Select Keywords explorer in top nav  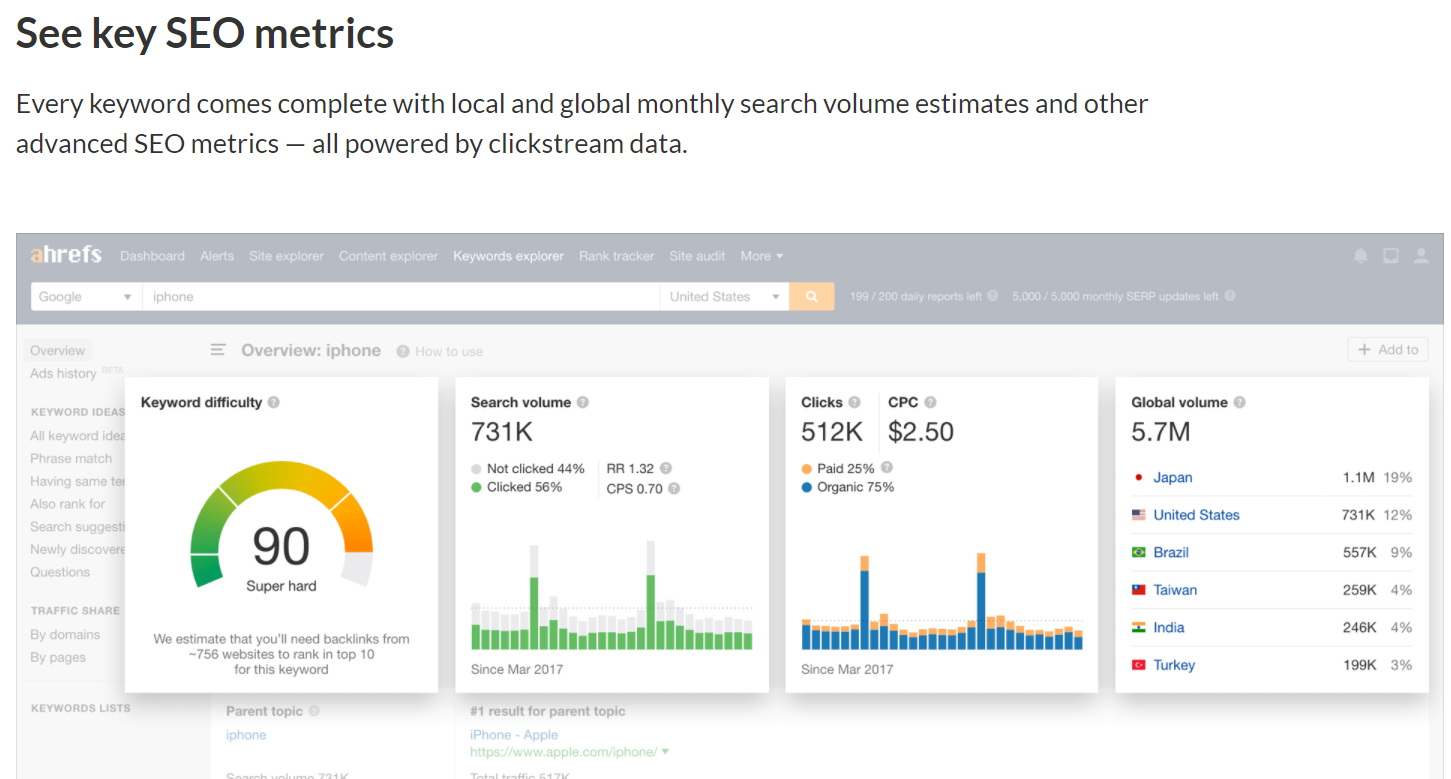point(508,256)
